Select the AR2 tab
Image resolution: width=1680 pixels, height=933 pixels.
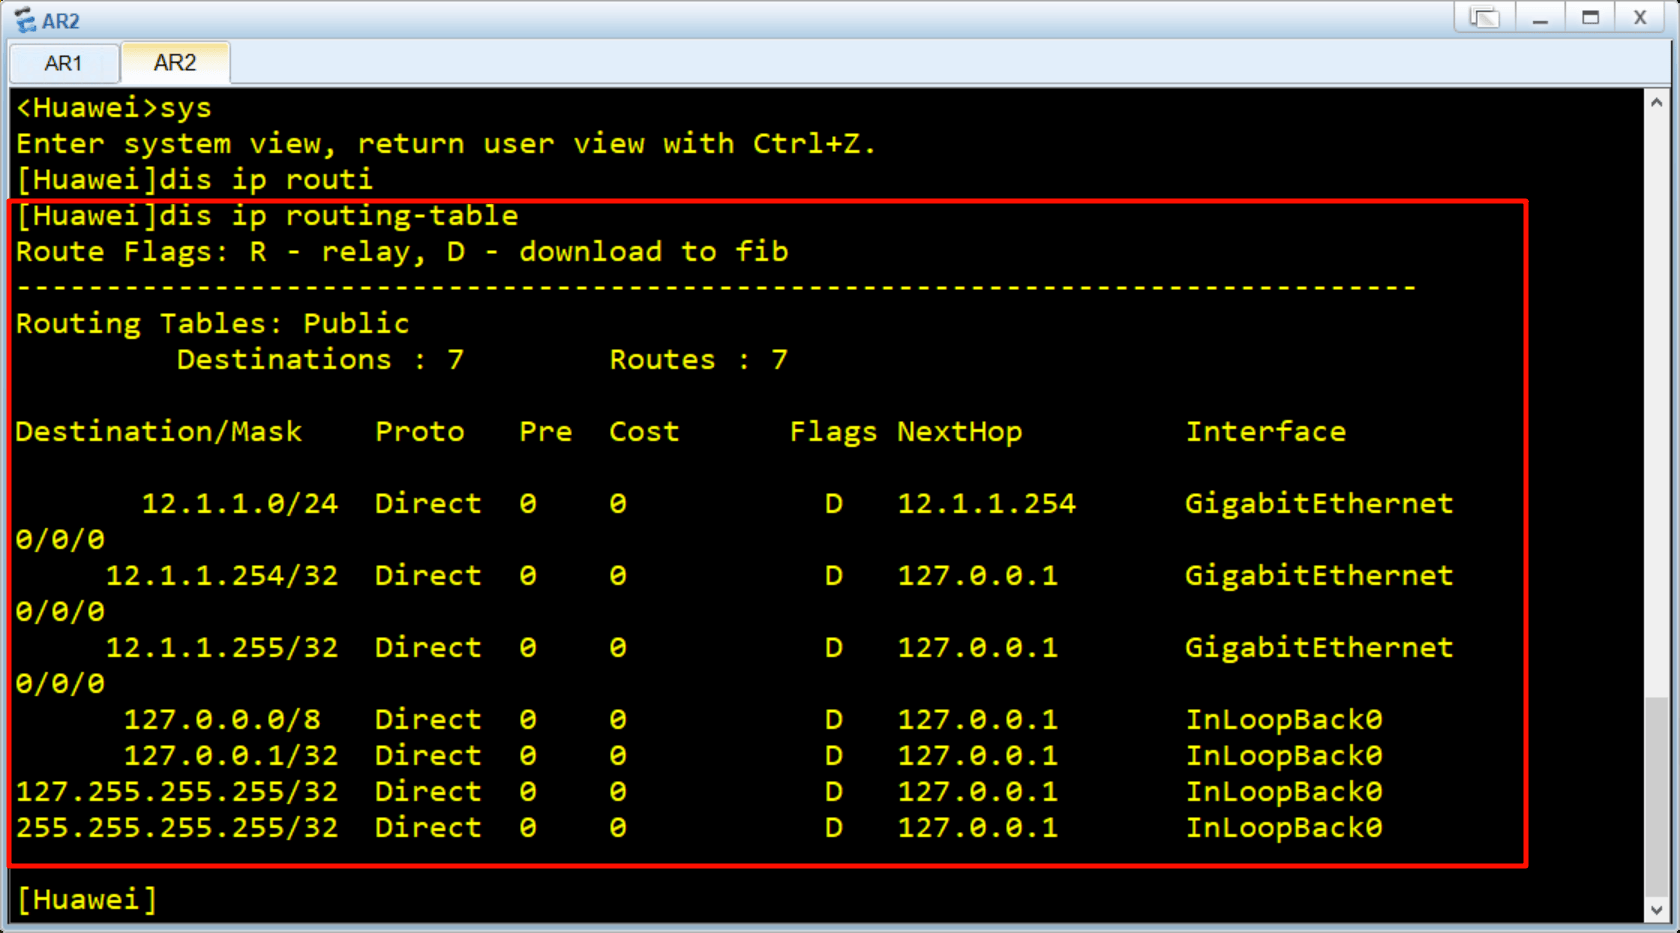click(175, 62)
